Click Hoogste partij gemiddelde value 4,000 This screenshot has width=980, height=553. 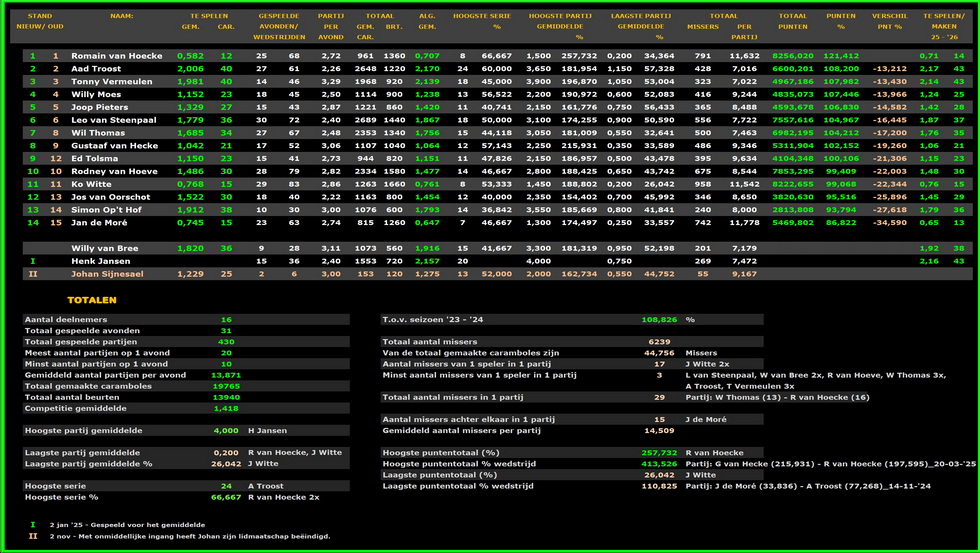pyautogui.click(x=226, y=431)
